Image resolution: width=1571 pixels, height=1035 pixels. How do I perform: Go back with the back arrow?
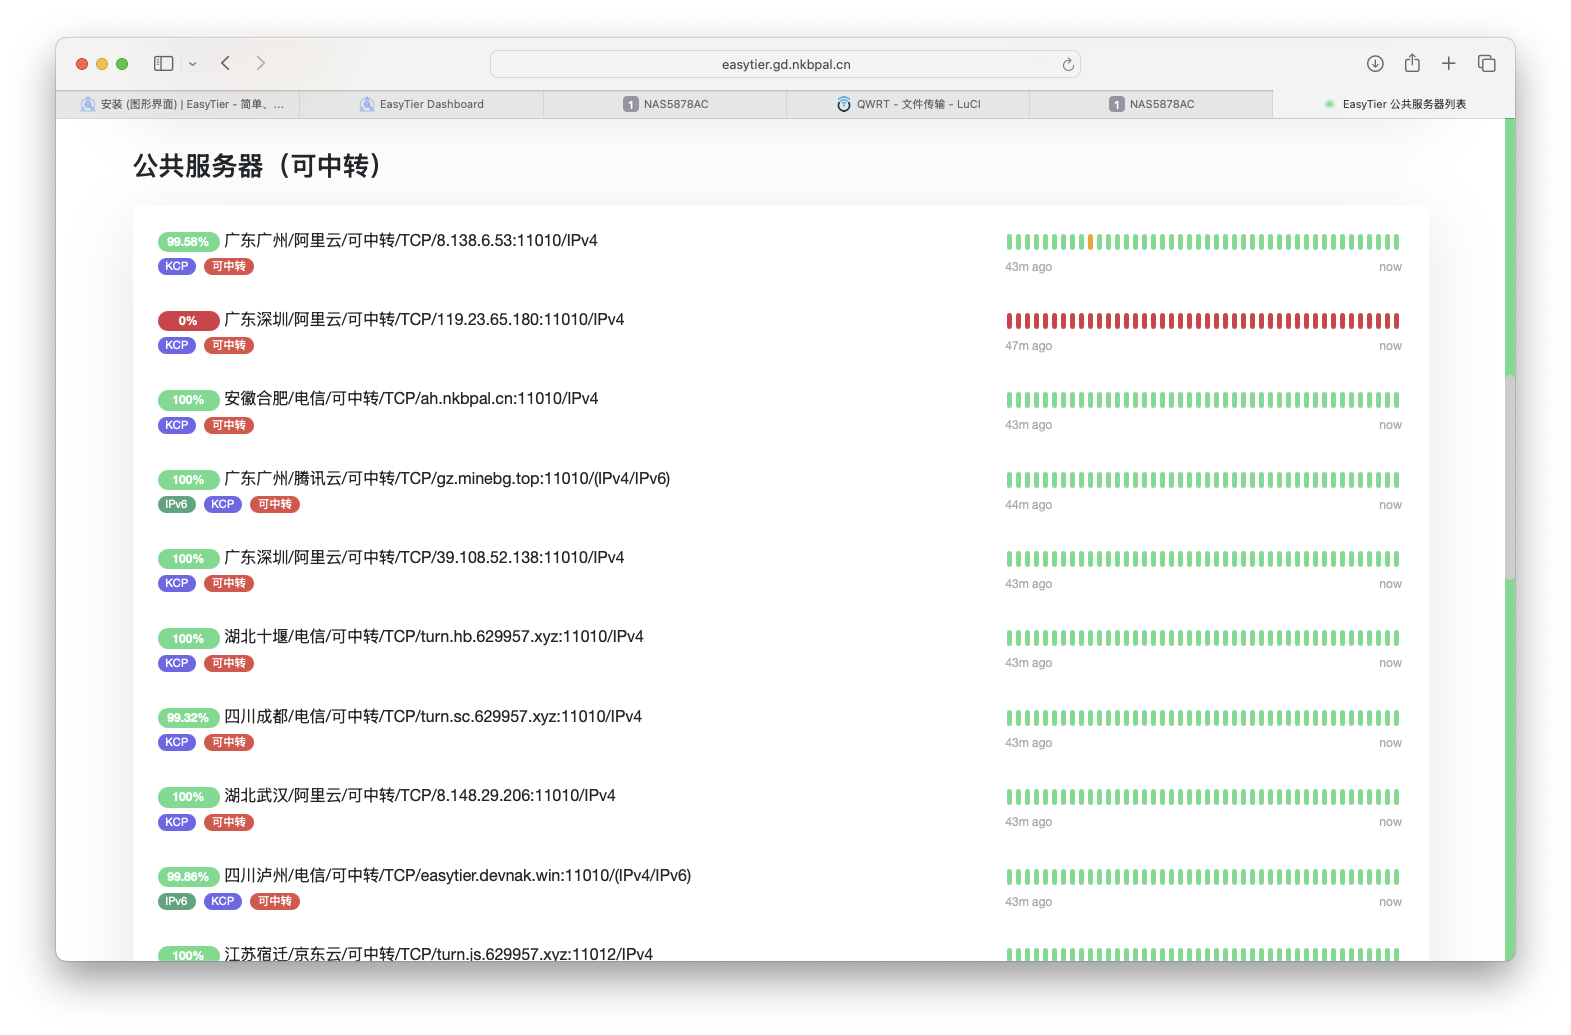[x=226, y=64]
